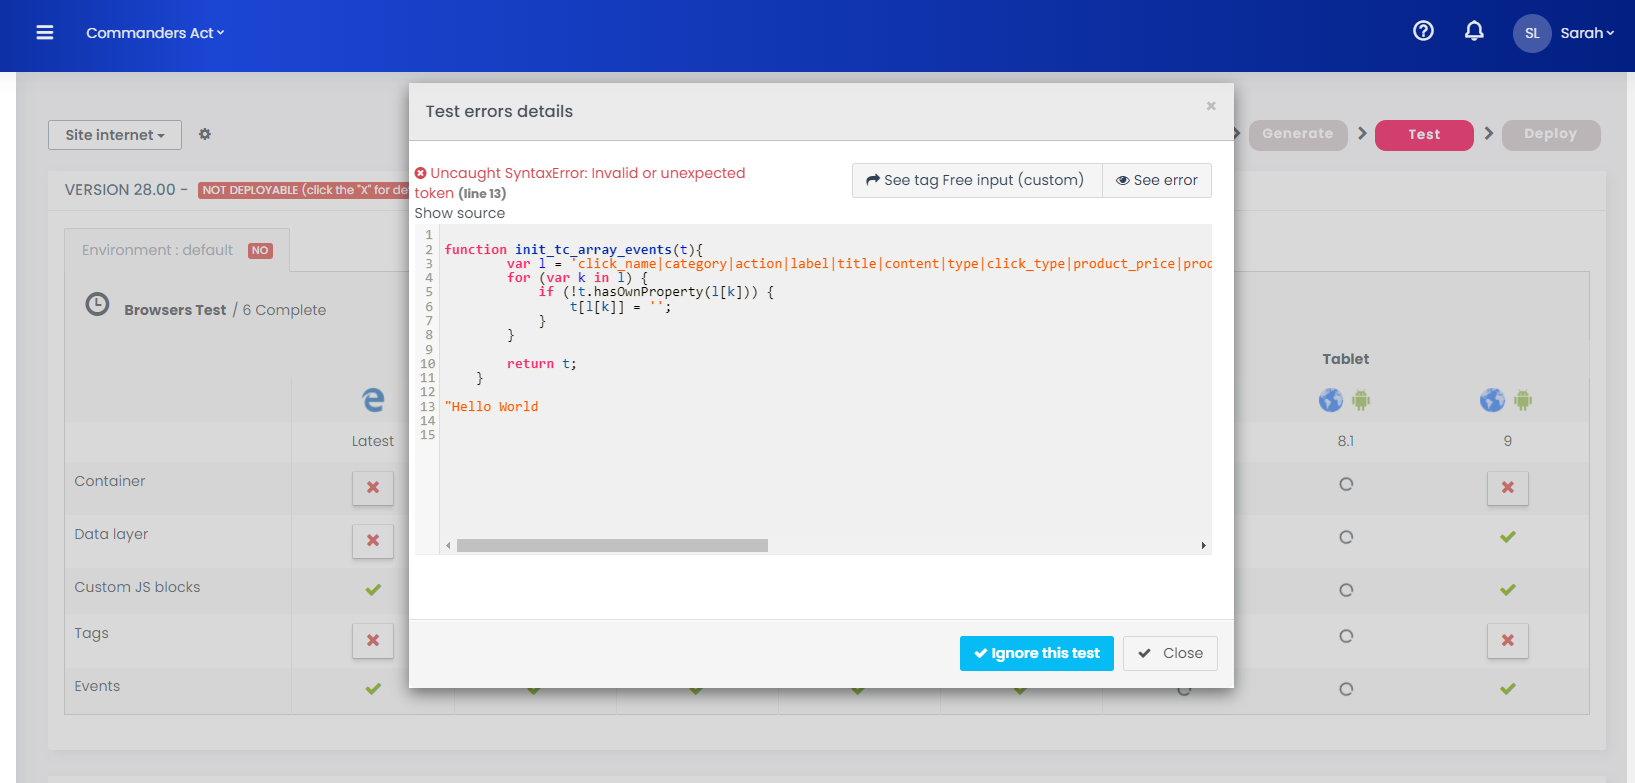Go to the Deploy step
This screenshot has height=783, width=1635.
(1549, 134)
